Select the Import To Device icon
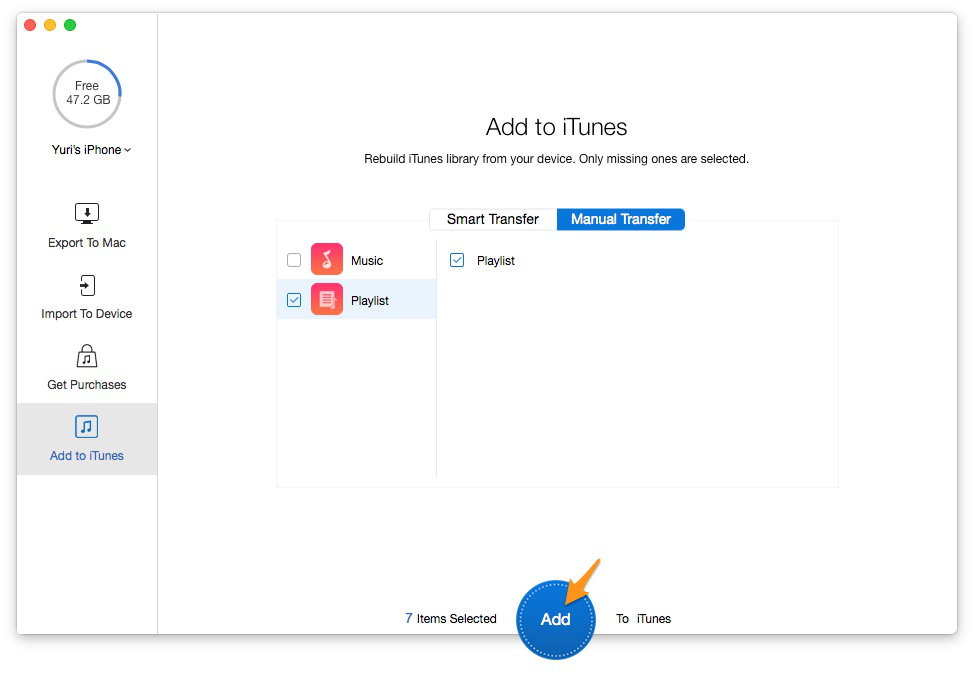The width and height of the screenshot is (974, 681). [87, 285]
